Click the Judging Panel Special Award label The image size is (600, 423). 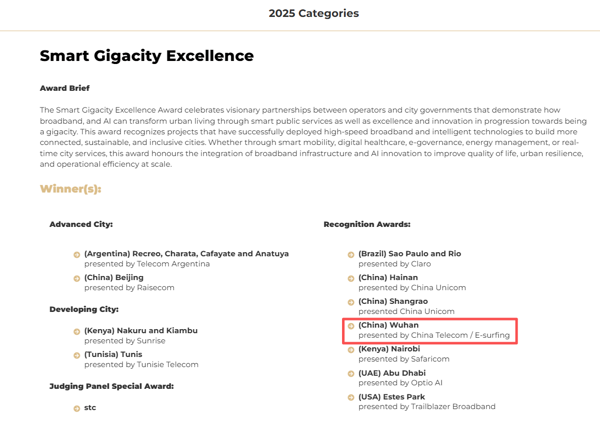coord(111,385)
